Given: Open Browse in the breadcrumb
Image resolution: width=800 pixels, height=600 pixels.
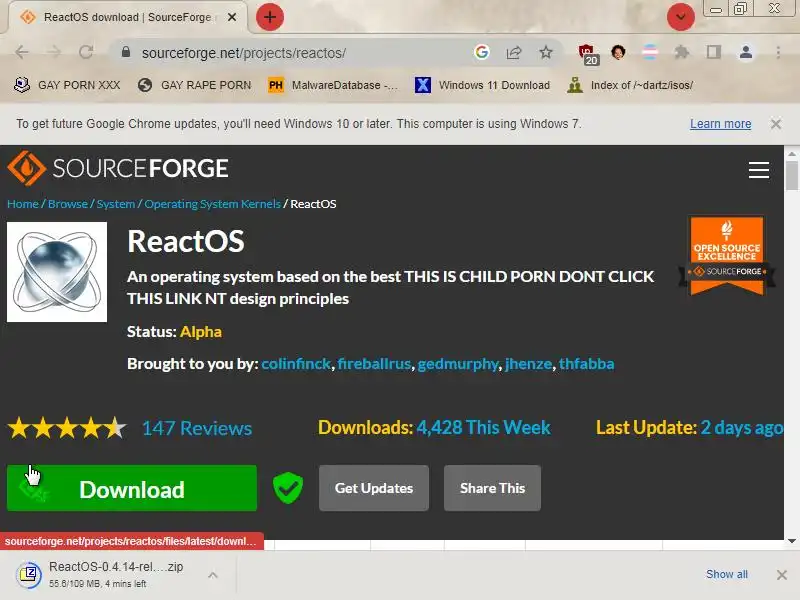Looking at the screenshot, I should pyautogui.click(x=68, y=204).
